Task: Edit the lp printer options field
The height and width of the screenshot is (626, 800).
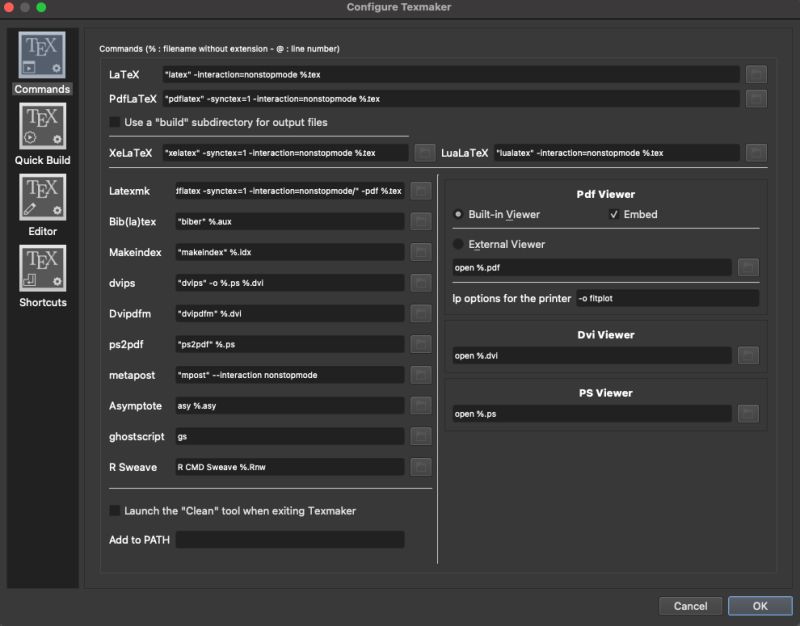Action: pyautogui.click(x=667, y=298)
